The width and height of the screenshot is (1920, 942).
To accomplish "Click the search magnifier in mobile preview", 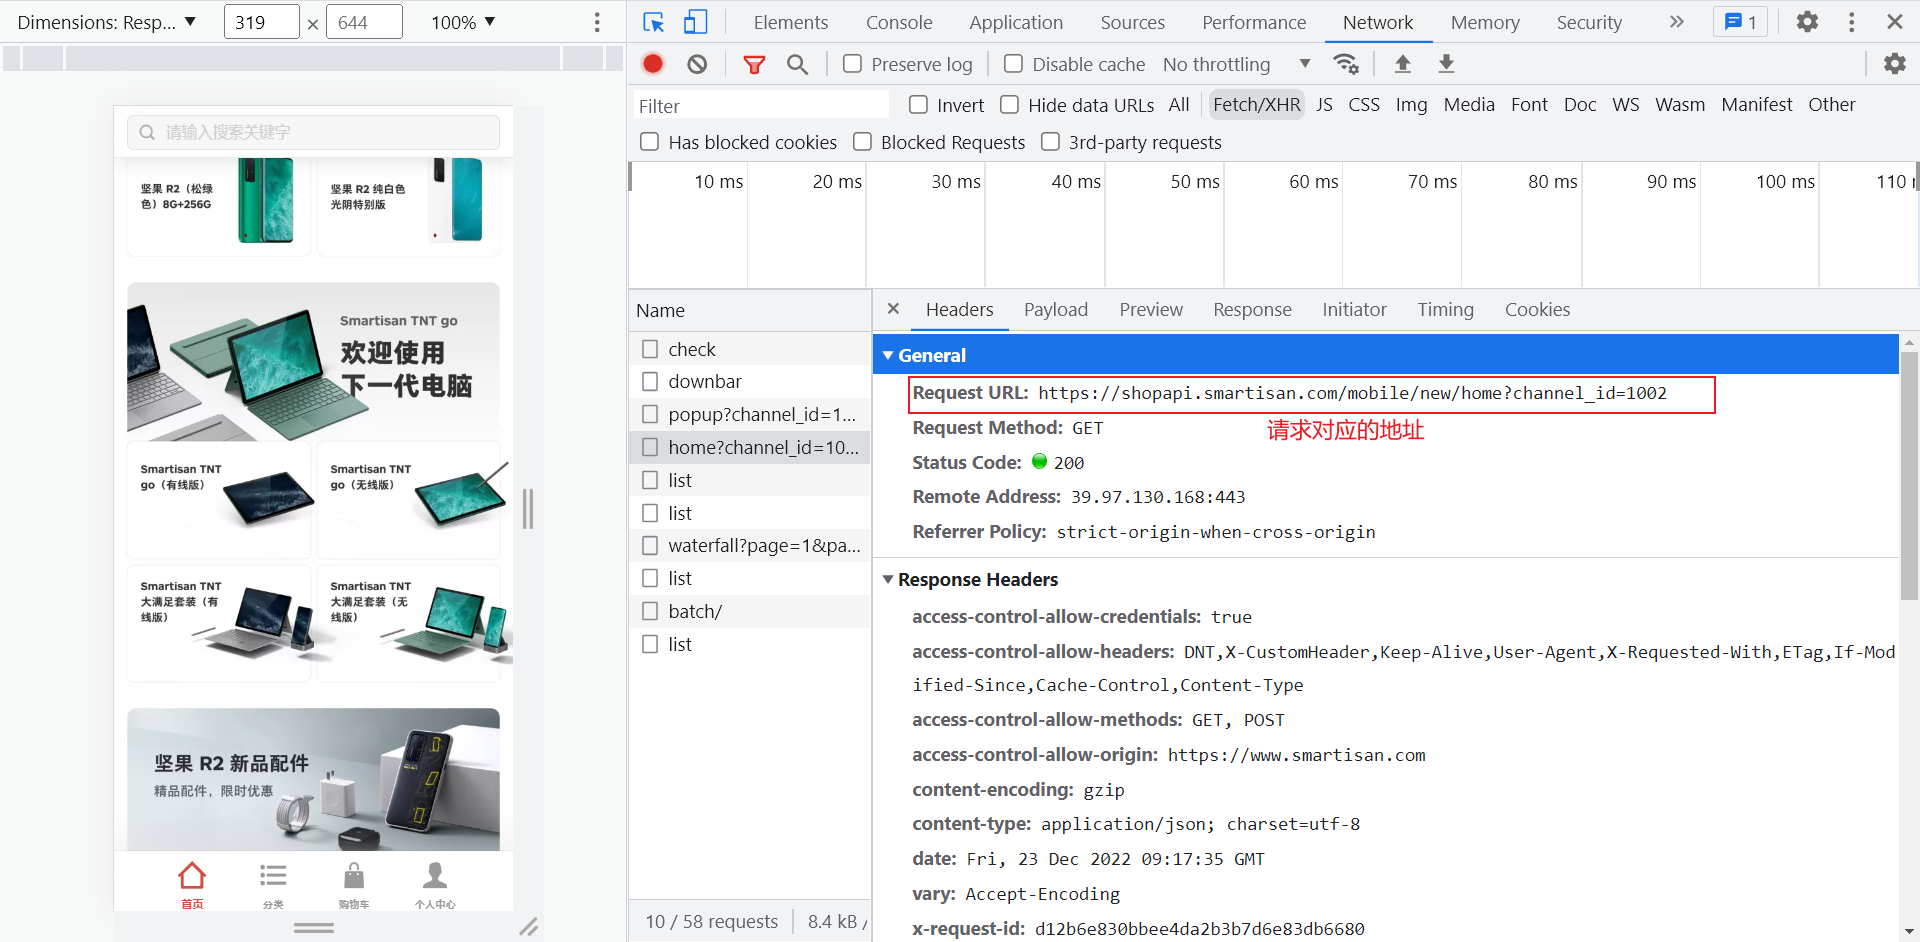I will coord(147,132).
